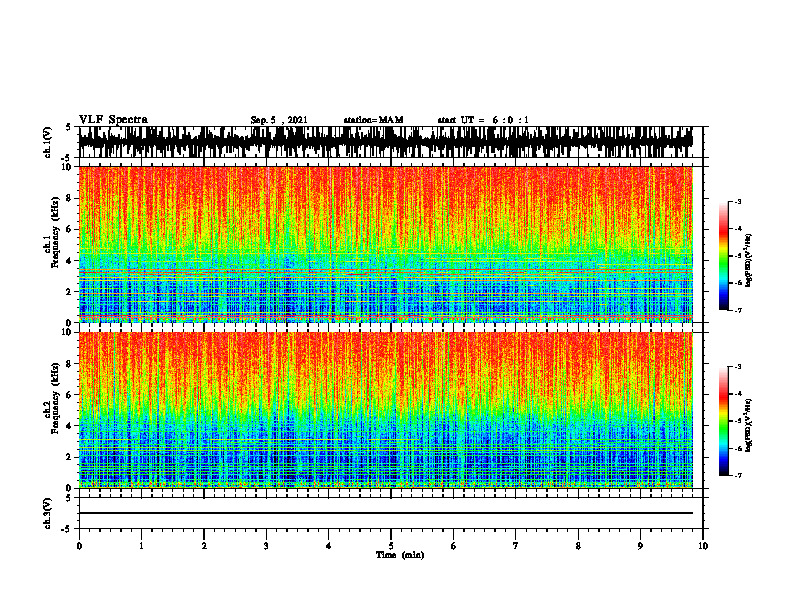
Task: Click the ch.1 color scale bar
Action: click(x=723, y=256)
